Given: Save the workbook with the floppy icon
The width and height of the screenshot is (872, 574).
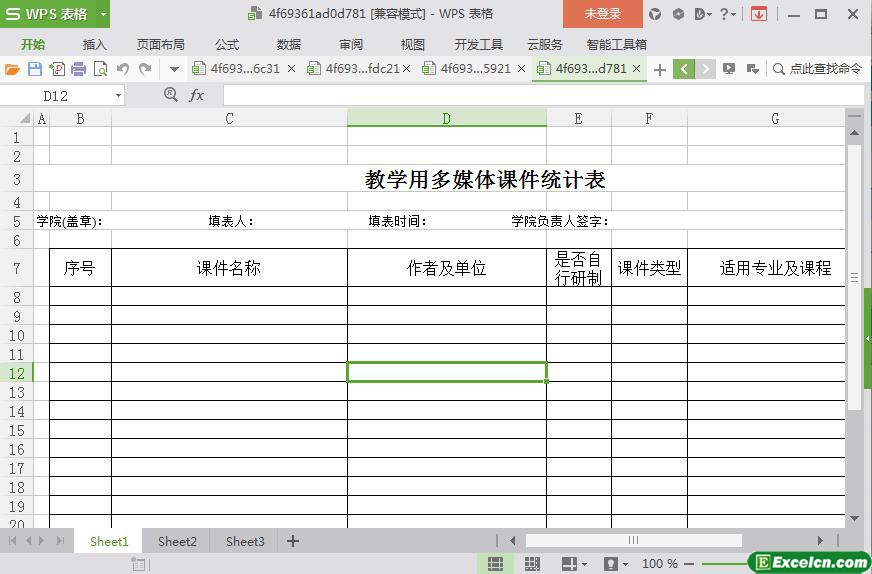Looking at the screenshot, I should coord(34,69).
